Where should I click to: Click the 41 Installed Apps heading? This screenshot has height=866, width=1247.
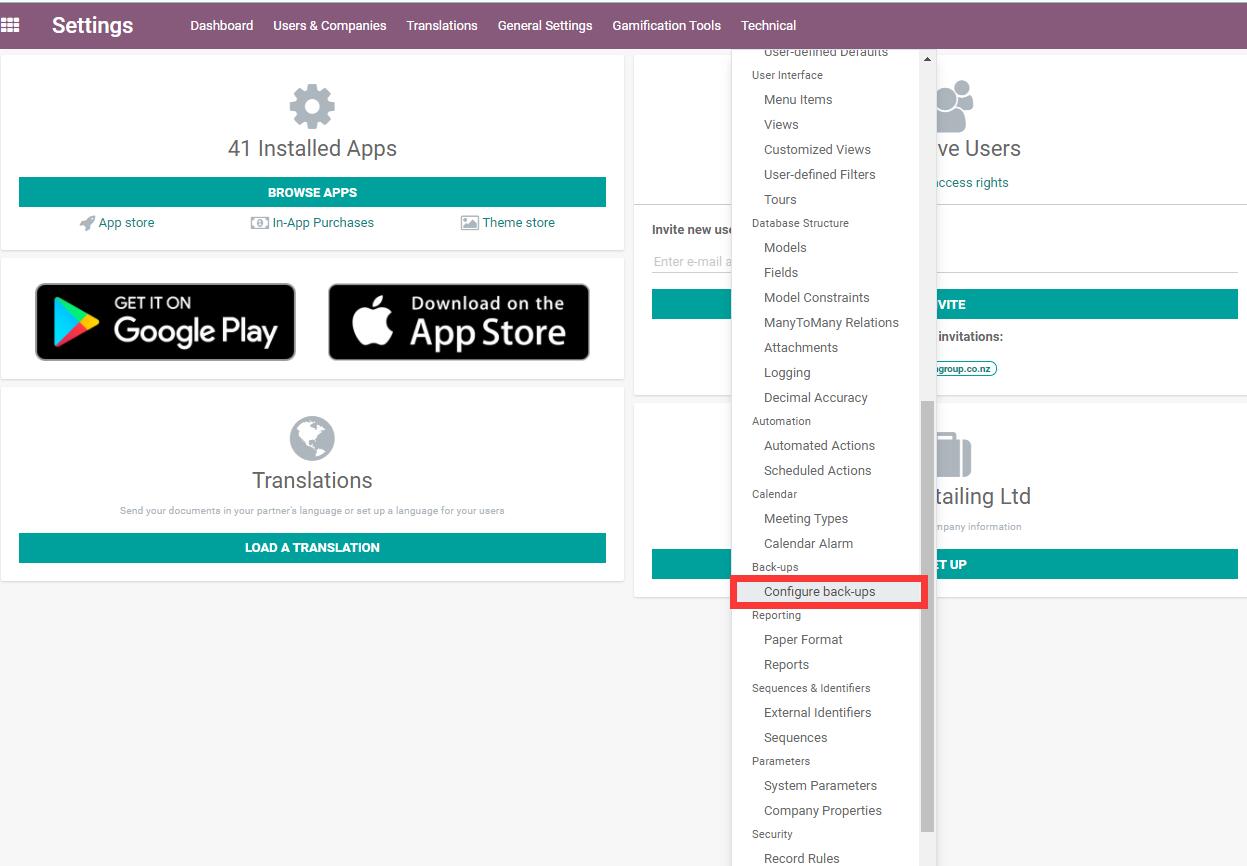click(312, 149)
